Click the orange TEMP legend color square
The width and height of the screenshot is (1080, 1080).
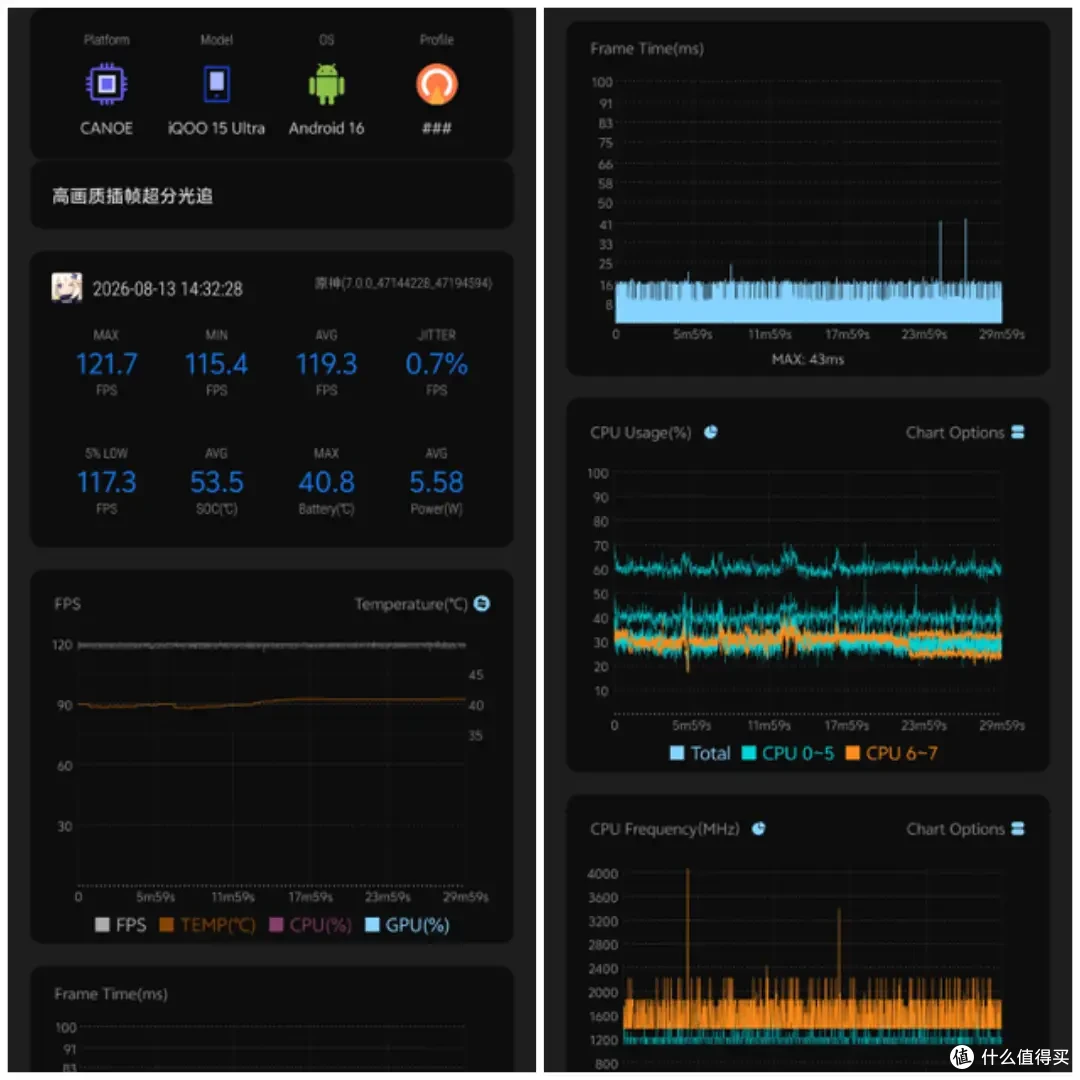[x=167, y=925]
